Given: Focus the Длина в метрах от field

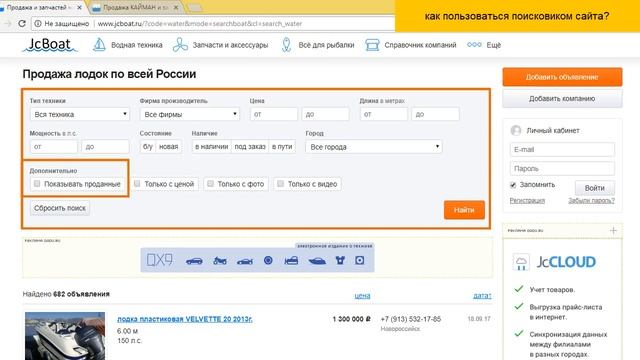Looking at the screenshot, I should [384, 114].
